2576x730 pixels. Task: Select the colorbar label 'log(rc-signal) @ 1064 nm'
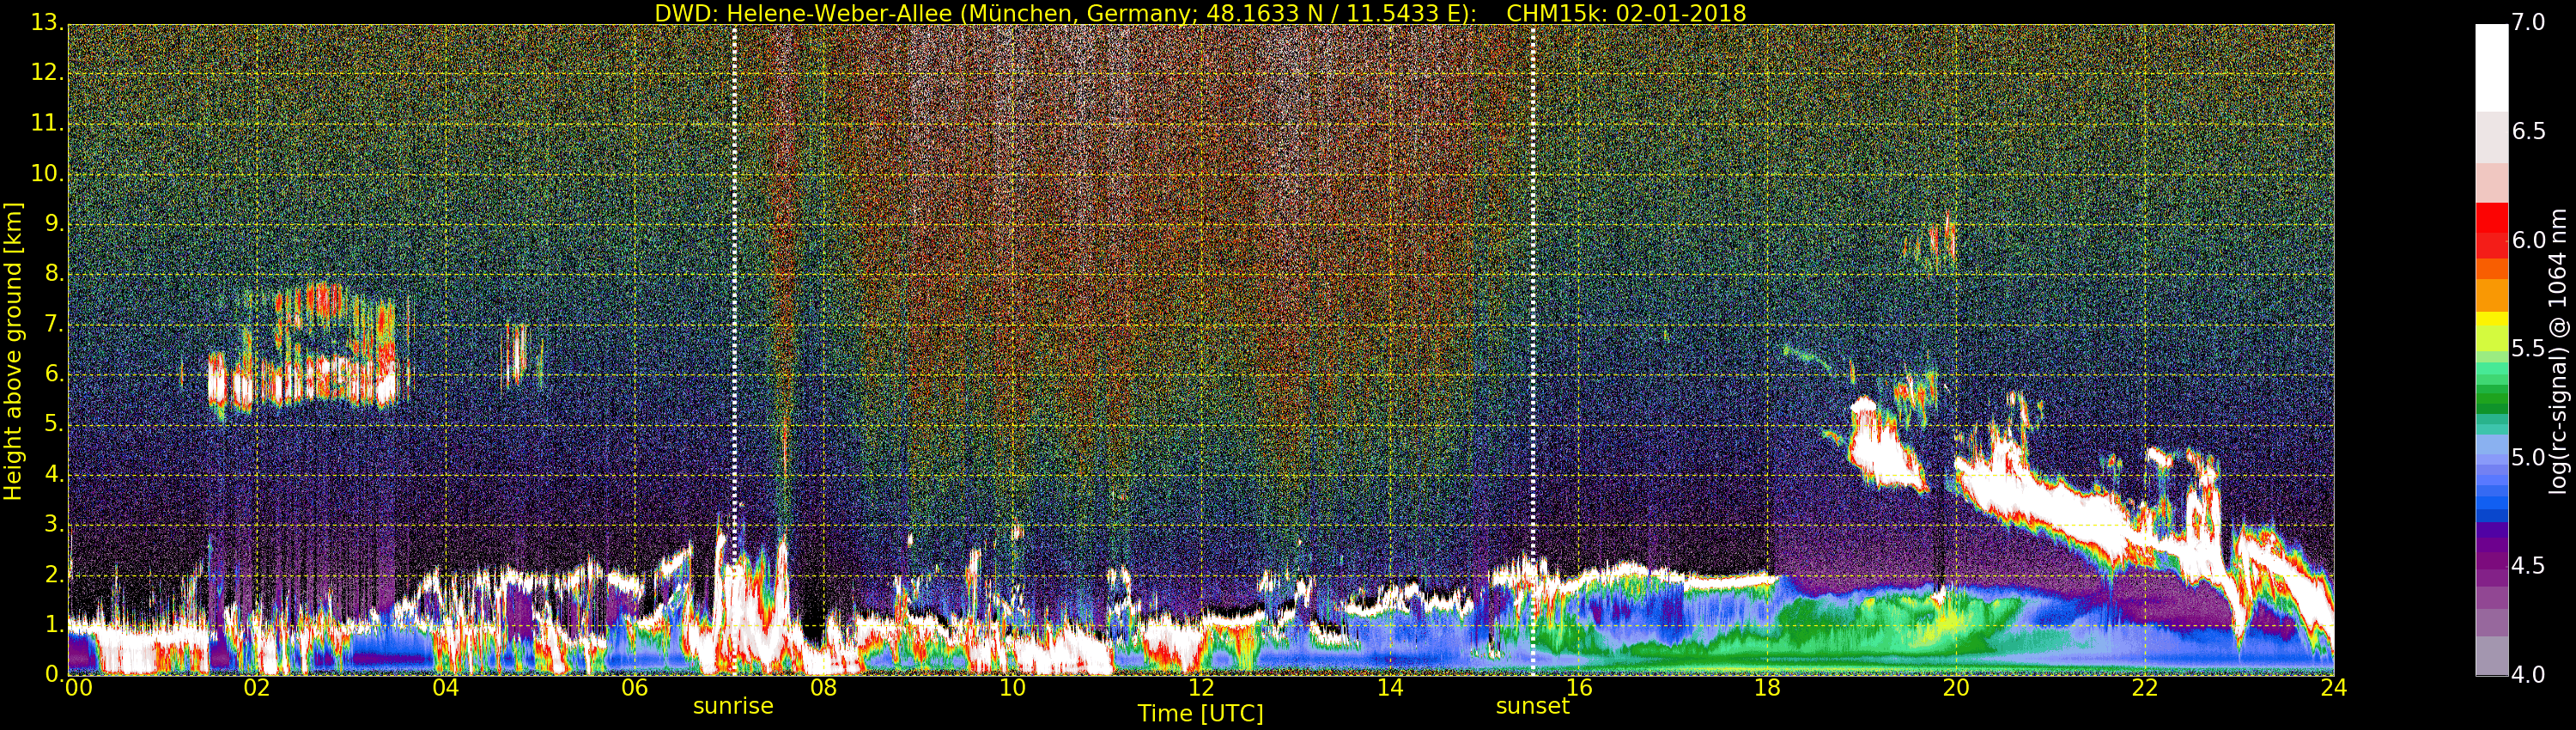(x=2557, y=351)
